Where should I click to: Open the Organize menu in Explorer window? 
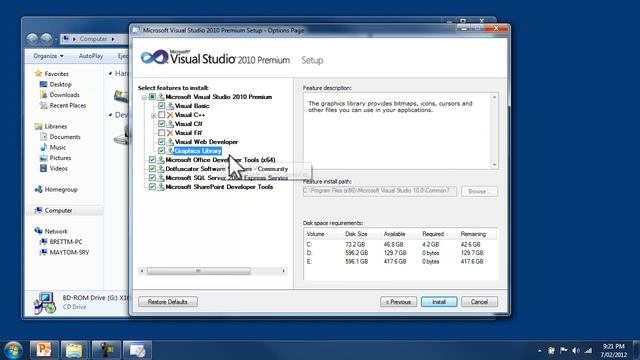[48, 56]
